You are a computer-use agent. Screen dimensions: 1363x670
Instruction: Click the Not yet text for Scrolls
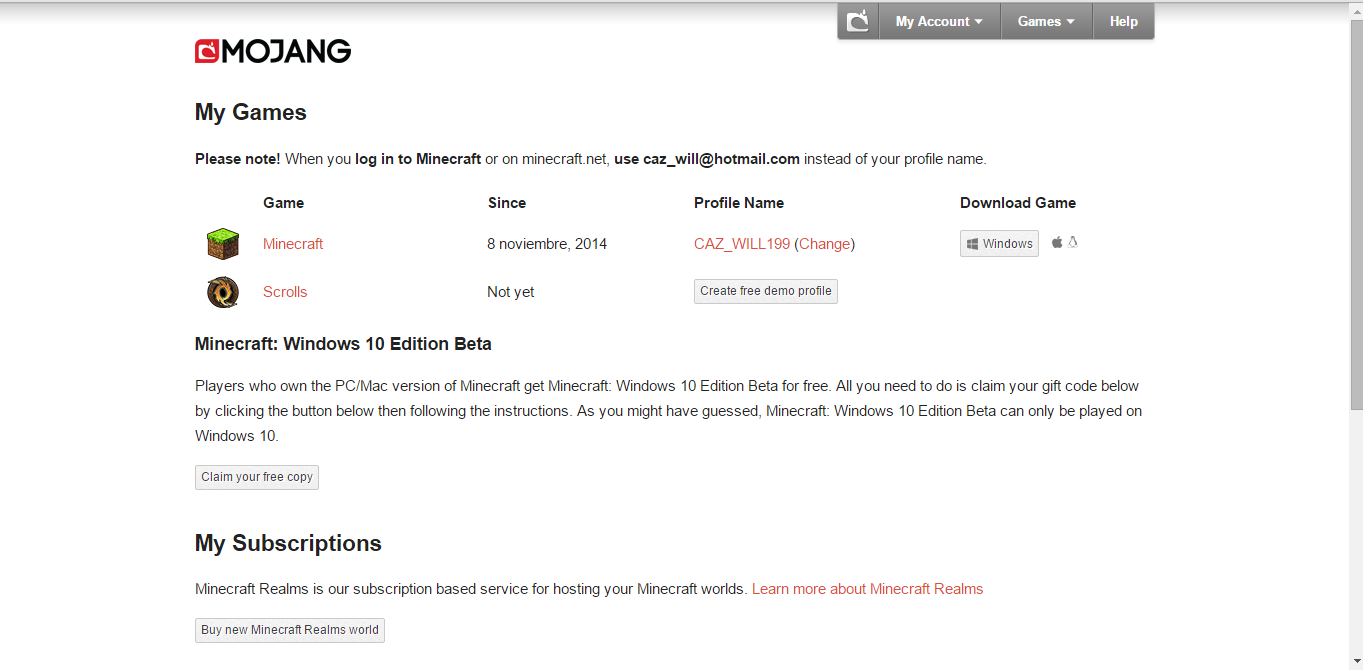pyautogui.click(x=511, y=292)
